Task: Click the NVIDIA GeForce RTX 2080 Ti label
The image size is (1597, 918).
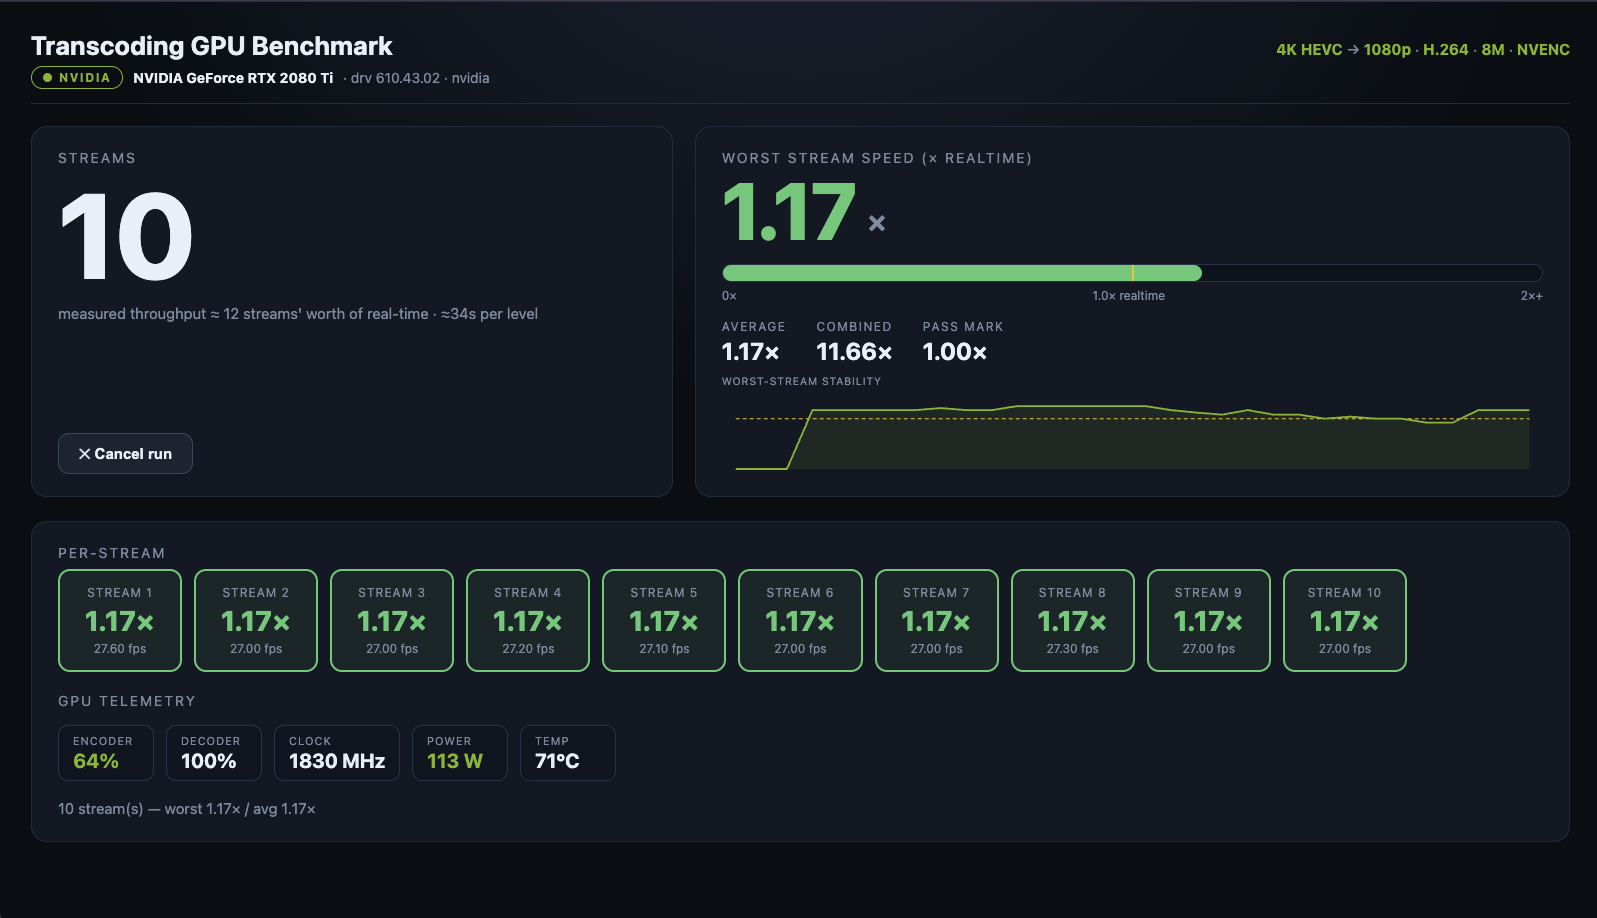Action: [233, 78]
